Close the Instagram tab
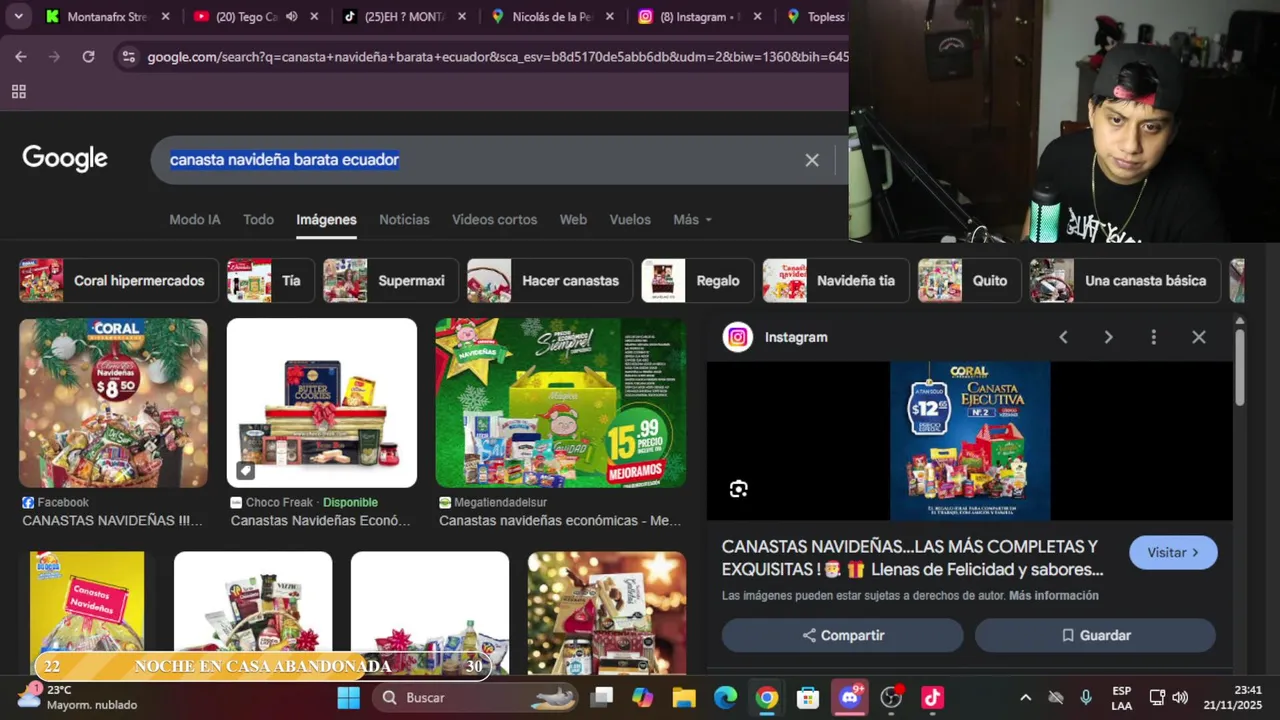Image resolution: width=1280 pixels, height=720 pixels. coord(757,16)
